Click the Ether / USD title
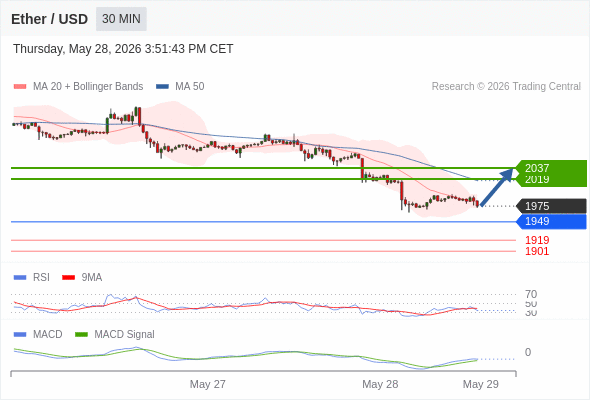The width and height of the screenshot is (590, 400). point(49,19)
